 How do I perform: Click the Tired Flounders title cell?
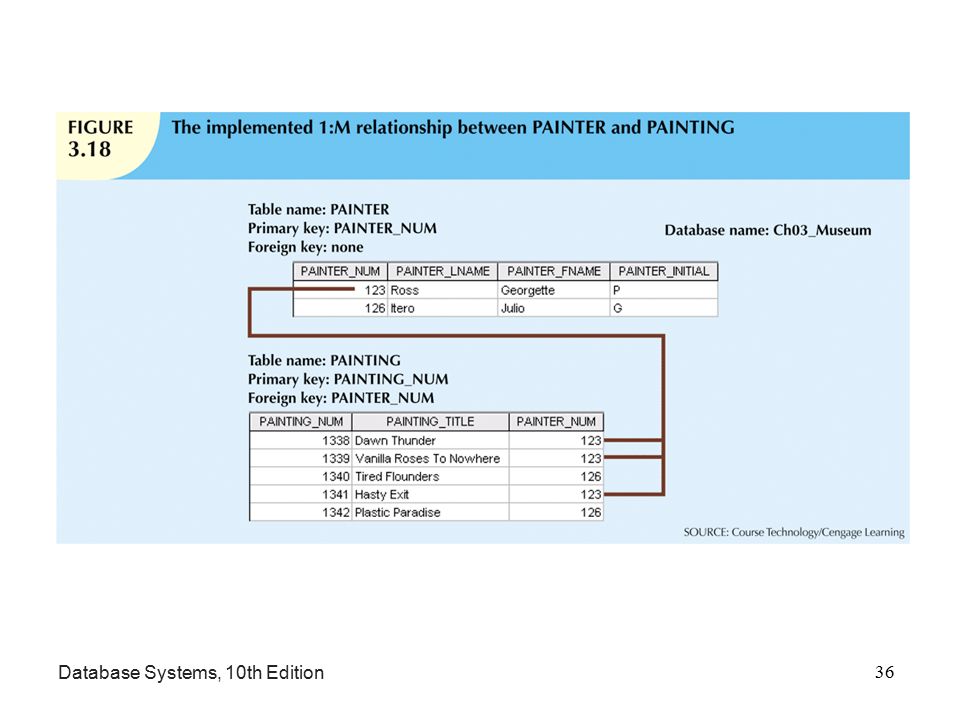pyautogui.click(x=430, y=476)
